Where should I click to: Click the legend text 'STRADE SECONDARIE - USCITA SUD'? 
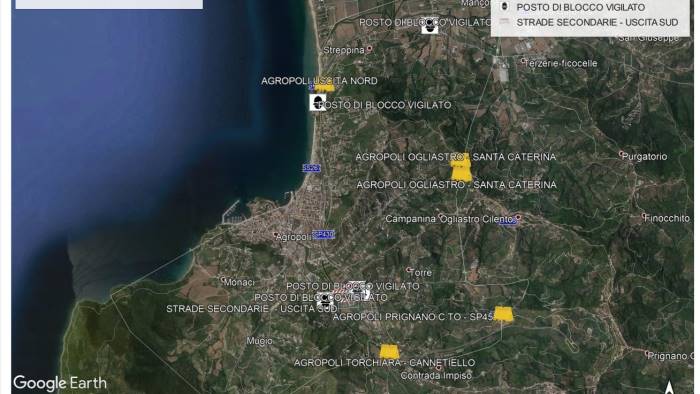click(x=597, y=22)
